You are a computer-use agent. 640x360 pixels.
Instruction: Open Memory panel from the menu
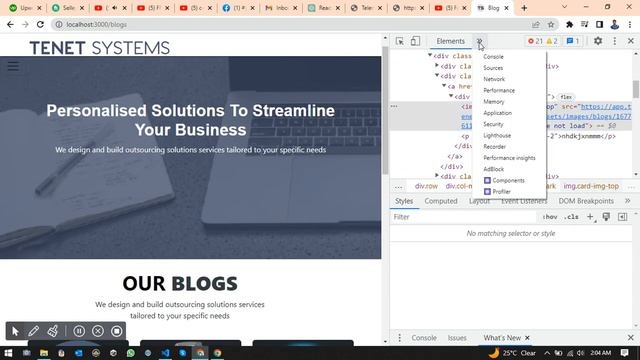[x=493, y=102]
